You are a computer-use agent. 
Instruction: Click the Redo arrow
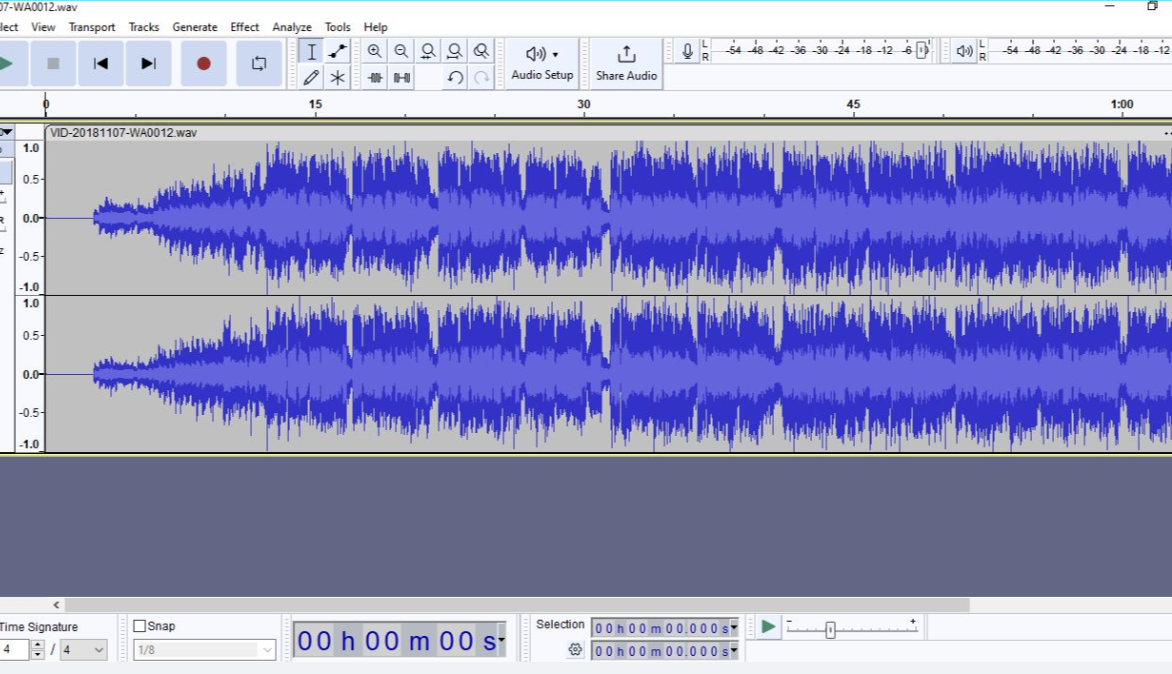pos(481,78)
